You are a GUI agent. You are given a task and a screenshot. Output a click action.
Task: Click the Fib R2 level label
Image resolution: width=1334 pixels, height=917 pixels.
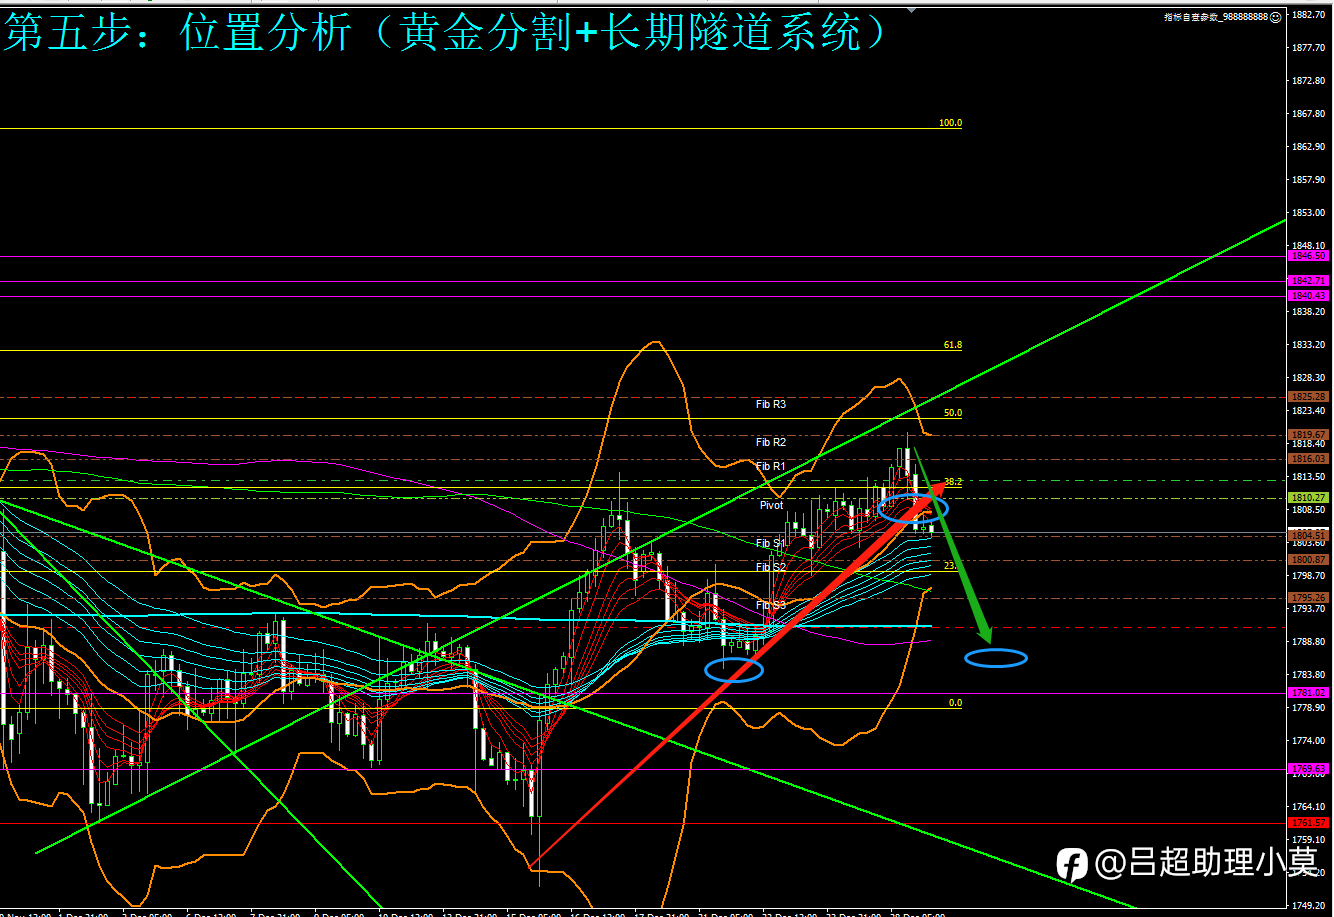[x=770, y=442]
